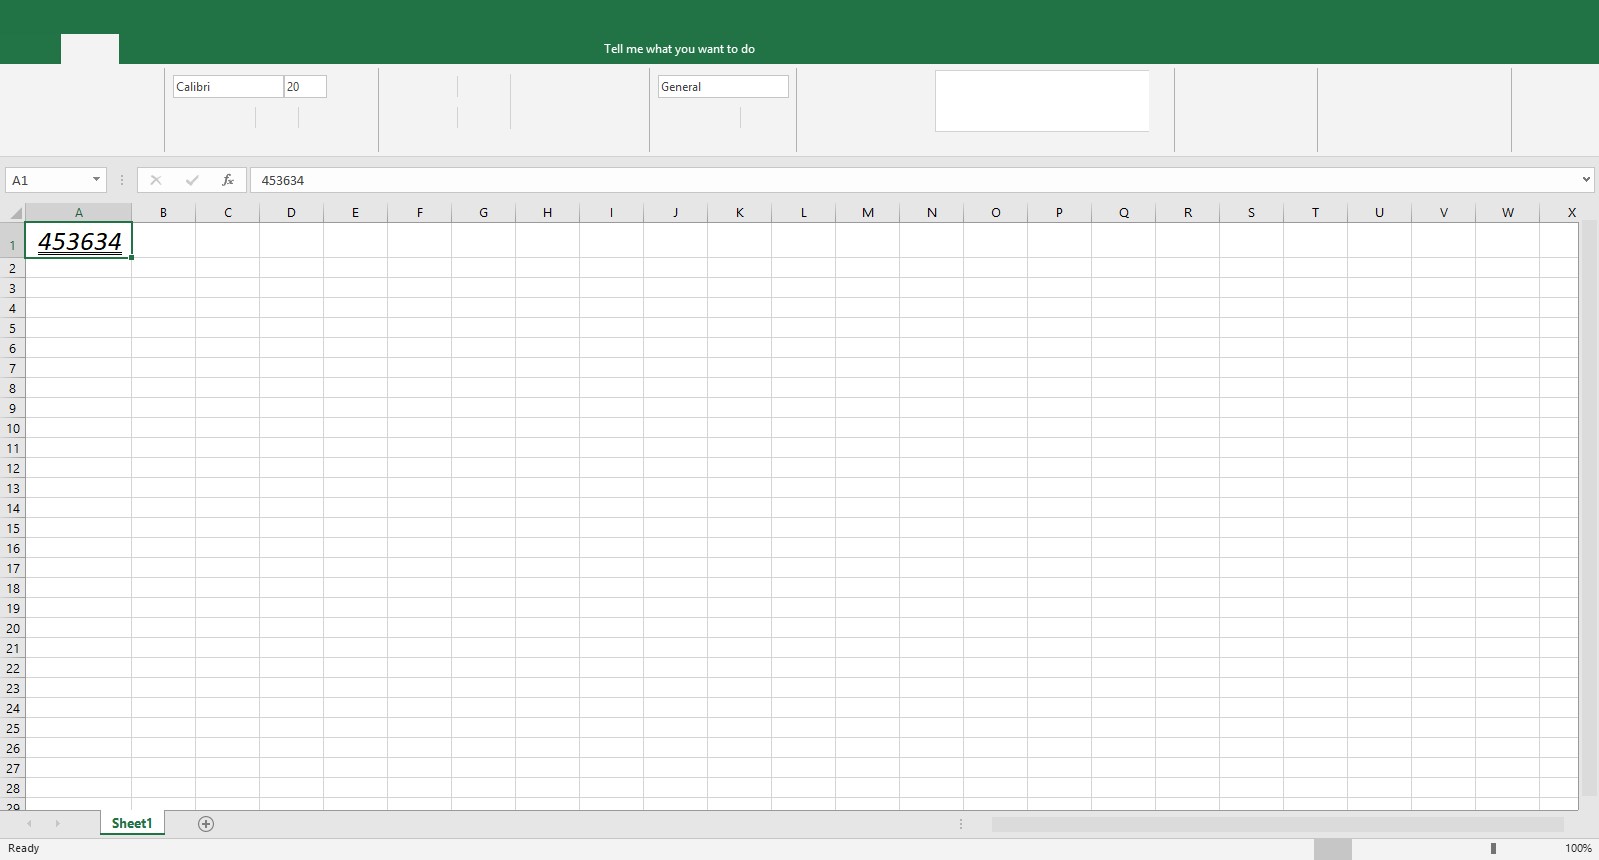1599x860 pixels.
Task: Add a new sheet with plus icon
Action: [x=206, y=824]
